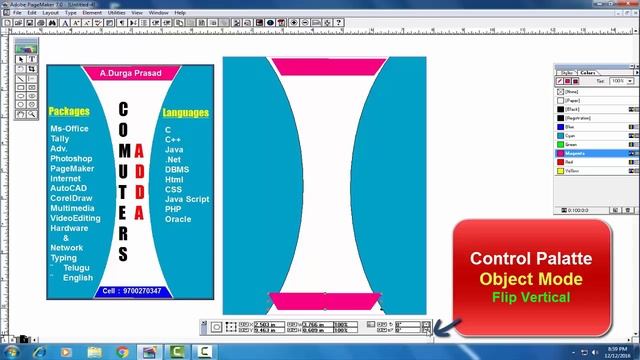The width and height of the screenshot is (640, 360).
Task: Click the Spelling check toolbar icon
Action: 98,23
